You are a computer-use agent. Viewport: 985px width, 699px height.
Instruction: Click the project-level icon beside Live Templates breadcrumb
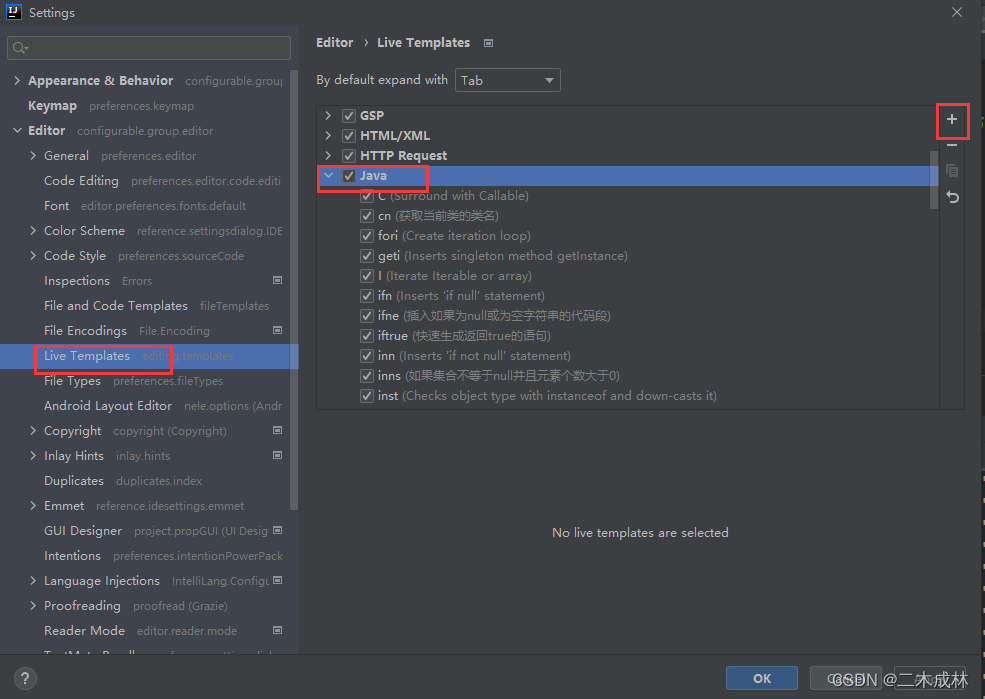pos(488,43)
